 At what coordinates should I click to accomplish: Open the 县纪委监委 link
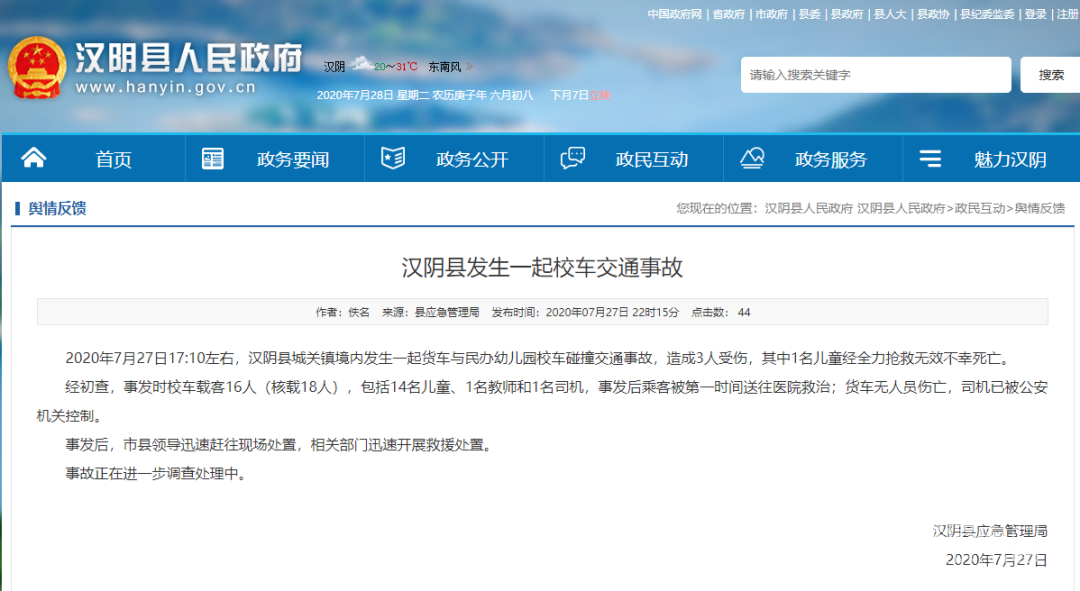(987, 14)
